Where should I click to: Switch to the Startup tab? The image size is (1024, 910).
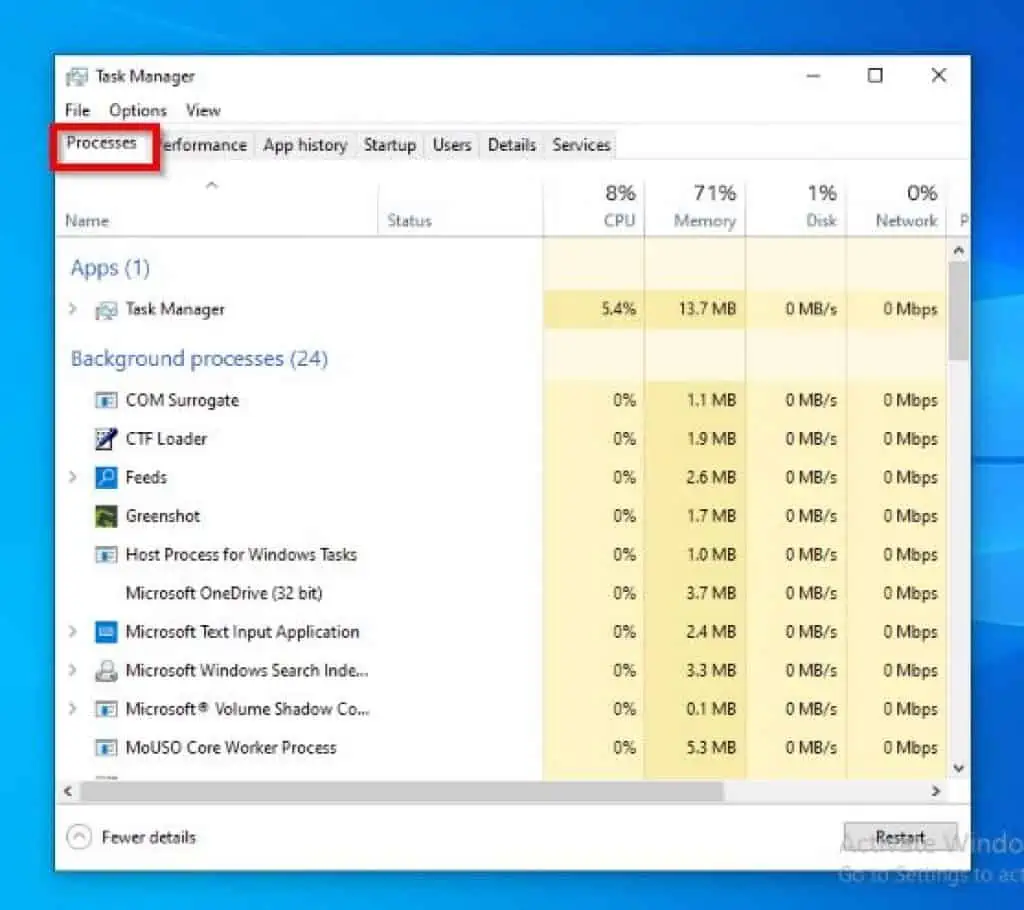tap(390, 145)
